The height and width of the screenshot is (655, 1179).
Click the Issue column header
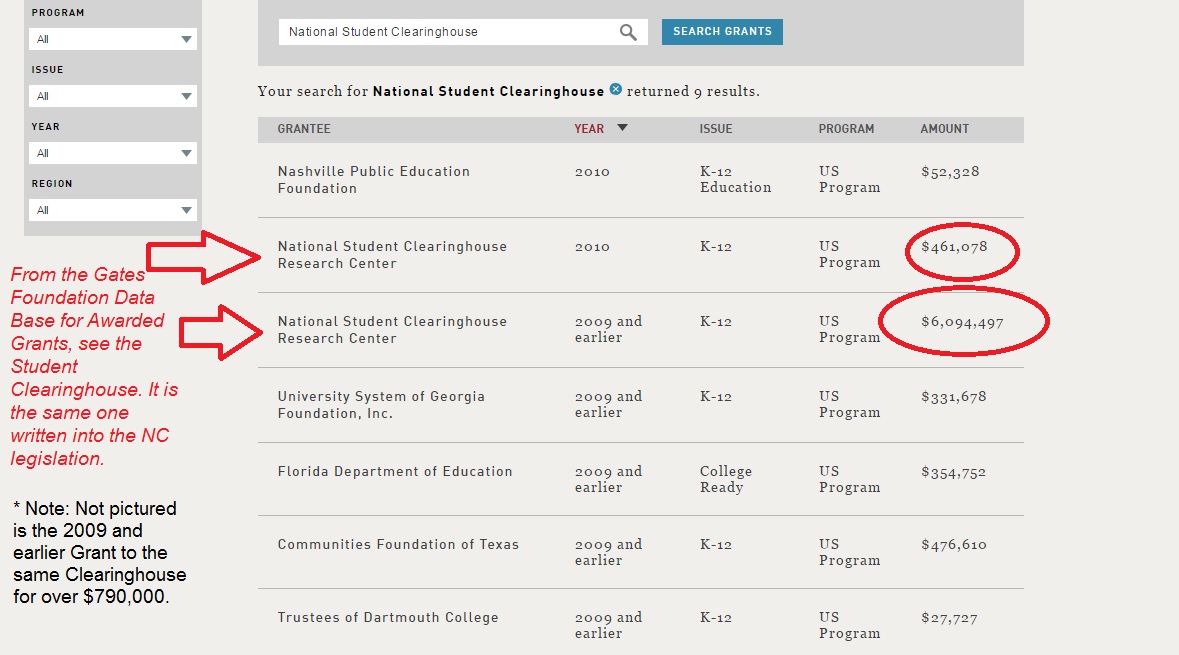pos(716,129)
